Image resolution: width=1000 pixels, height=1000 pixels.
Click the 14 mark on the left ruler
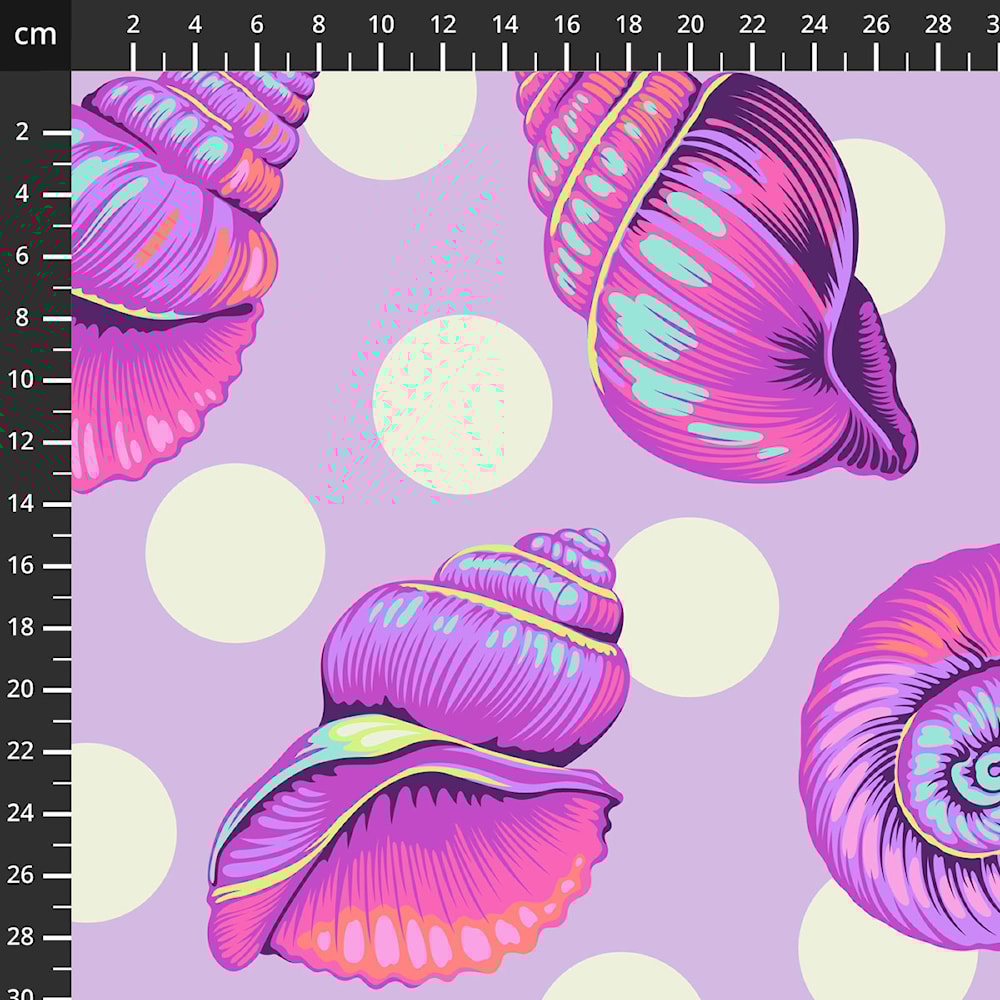point(22,504)
